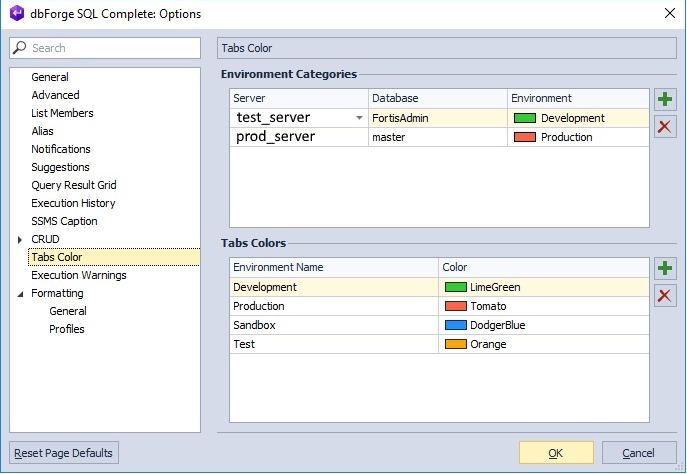This screenshot has height=474, width=687.
Task: Select Execution Warnings in options tree
Action: 78,275
